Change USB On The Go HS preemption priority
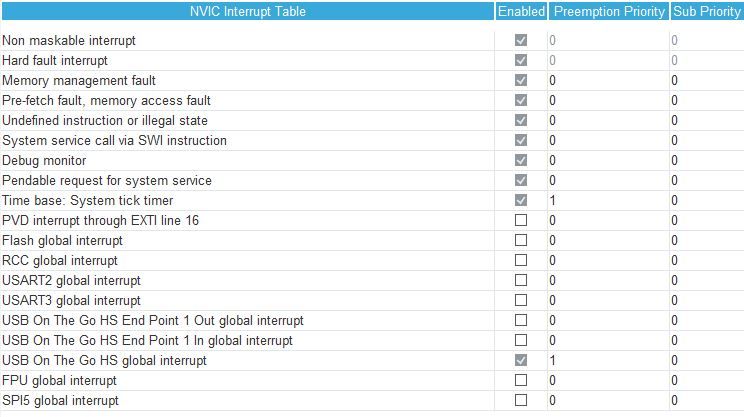 pos(608,360)
